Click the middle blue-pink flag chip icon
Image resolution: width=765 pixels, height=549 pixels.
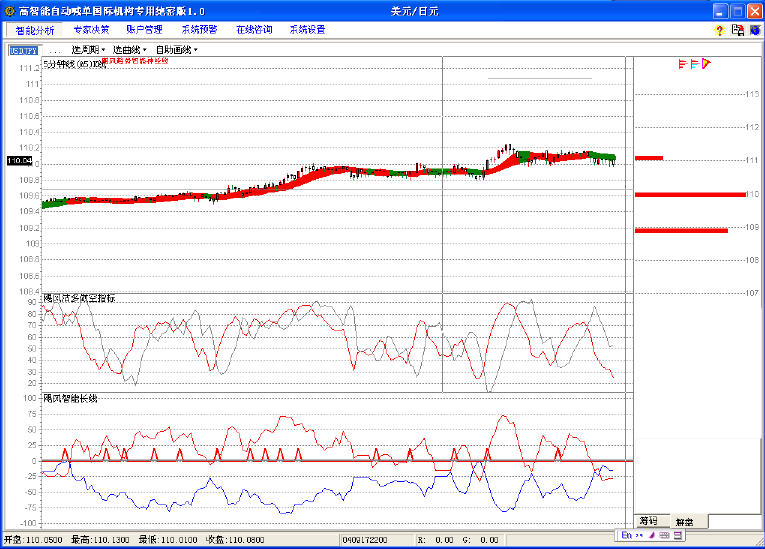(694, 65)
